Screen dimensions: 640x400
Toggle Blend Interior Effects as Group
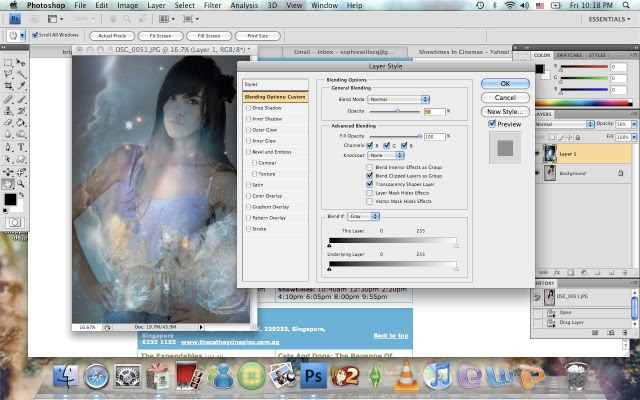click(370, 167)
